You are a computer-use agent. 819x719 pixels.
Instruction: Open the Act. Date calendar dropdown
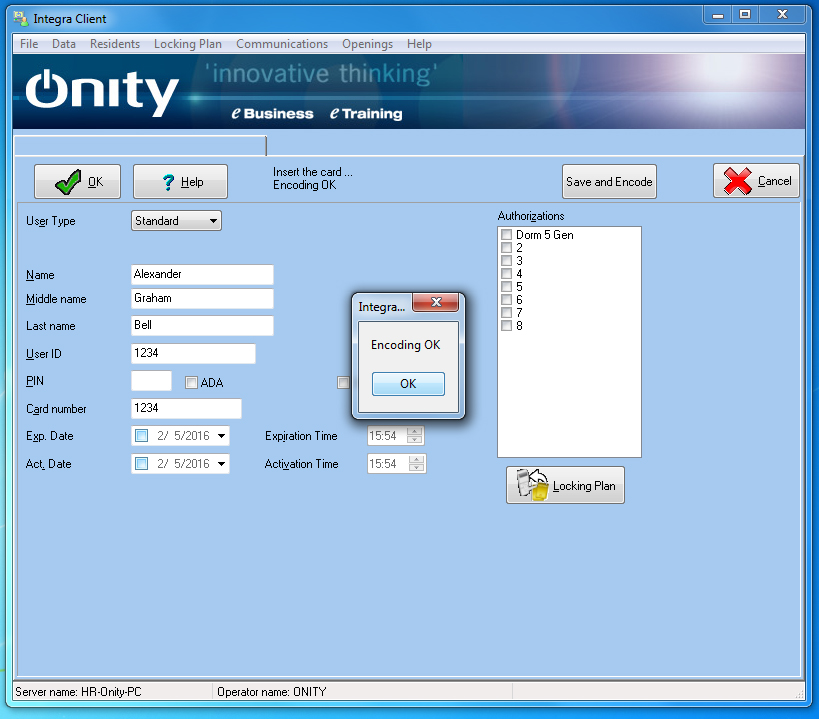click(221, 464)
